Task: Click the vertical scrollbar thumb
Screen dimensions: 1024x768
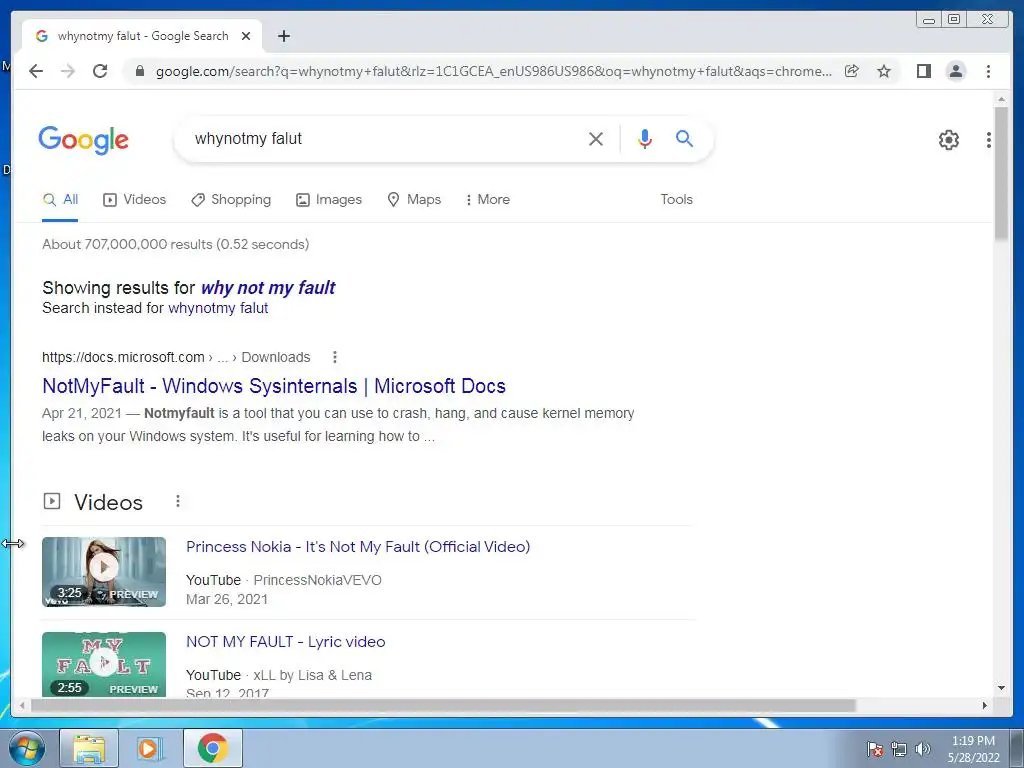Action: [x=1001, y=173]
